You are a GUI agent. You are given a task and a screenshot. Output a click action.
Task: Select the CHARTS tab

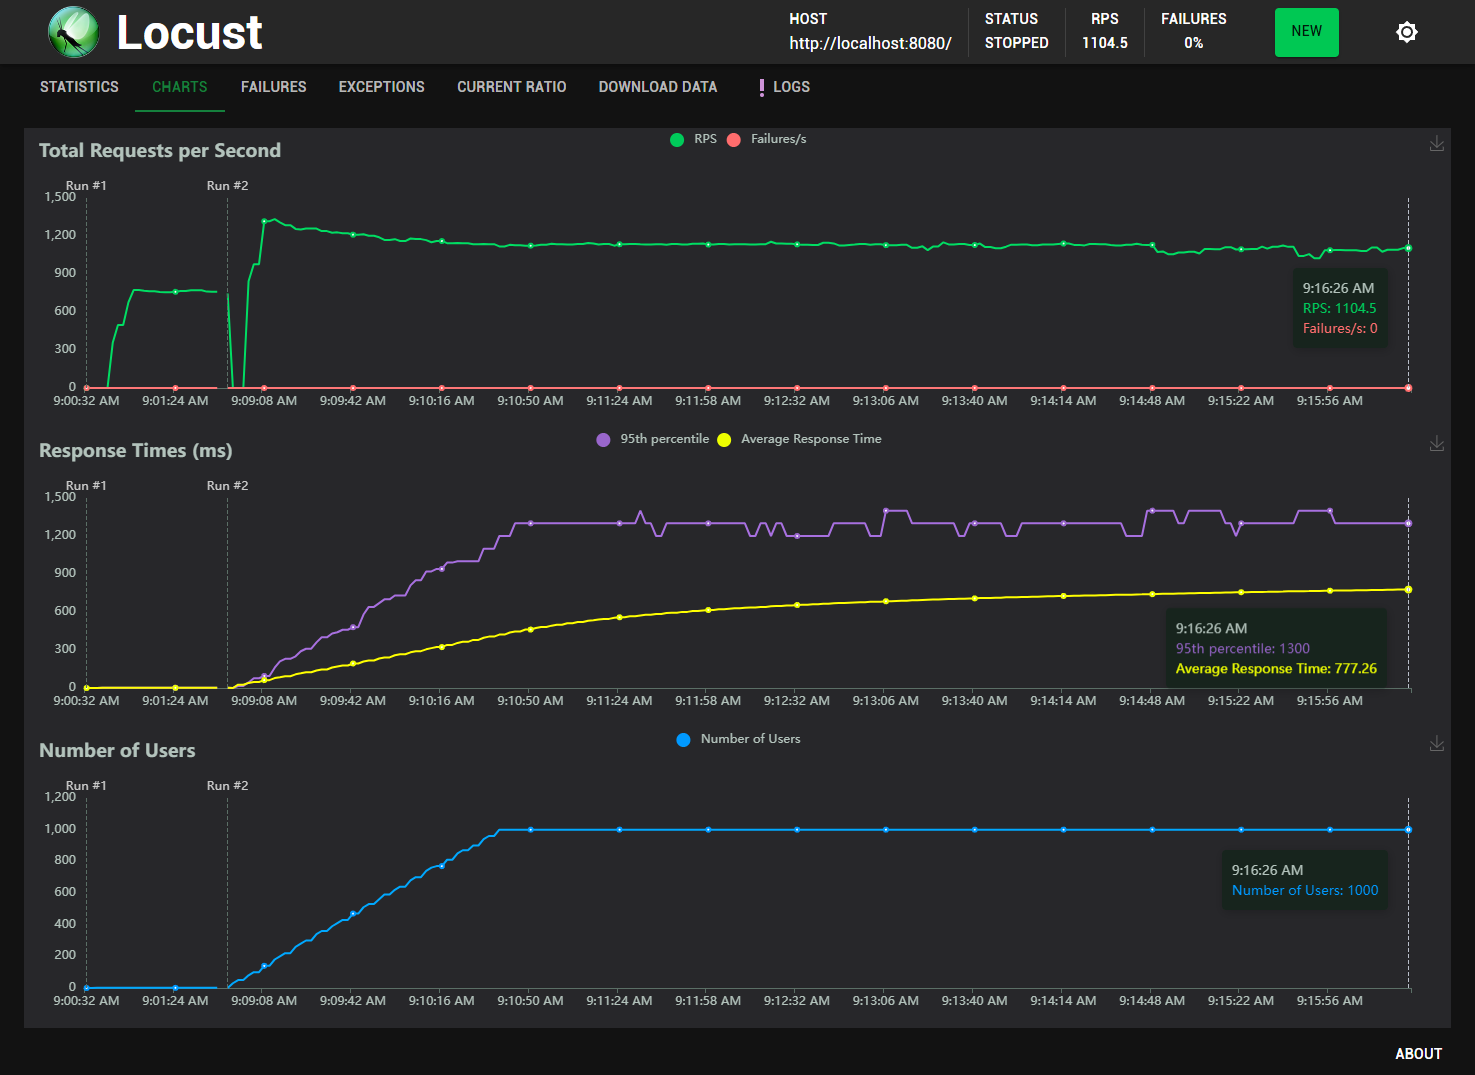180,87
